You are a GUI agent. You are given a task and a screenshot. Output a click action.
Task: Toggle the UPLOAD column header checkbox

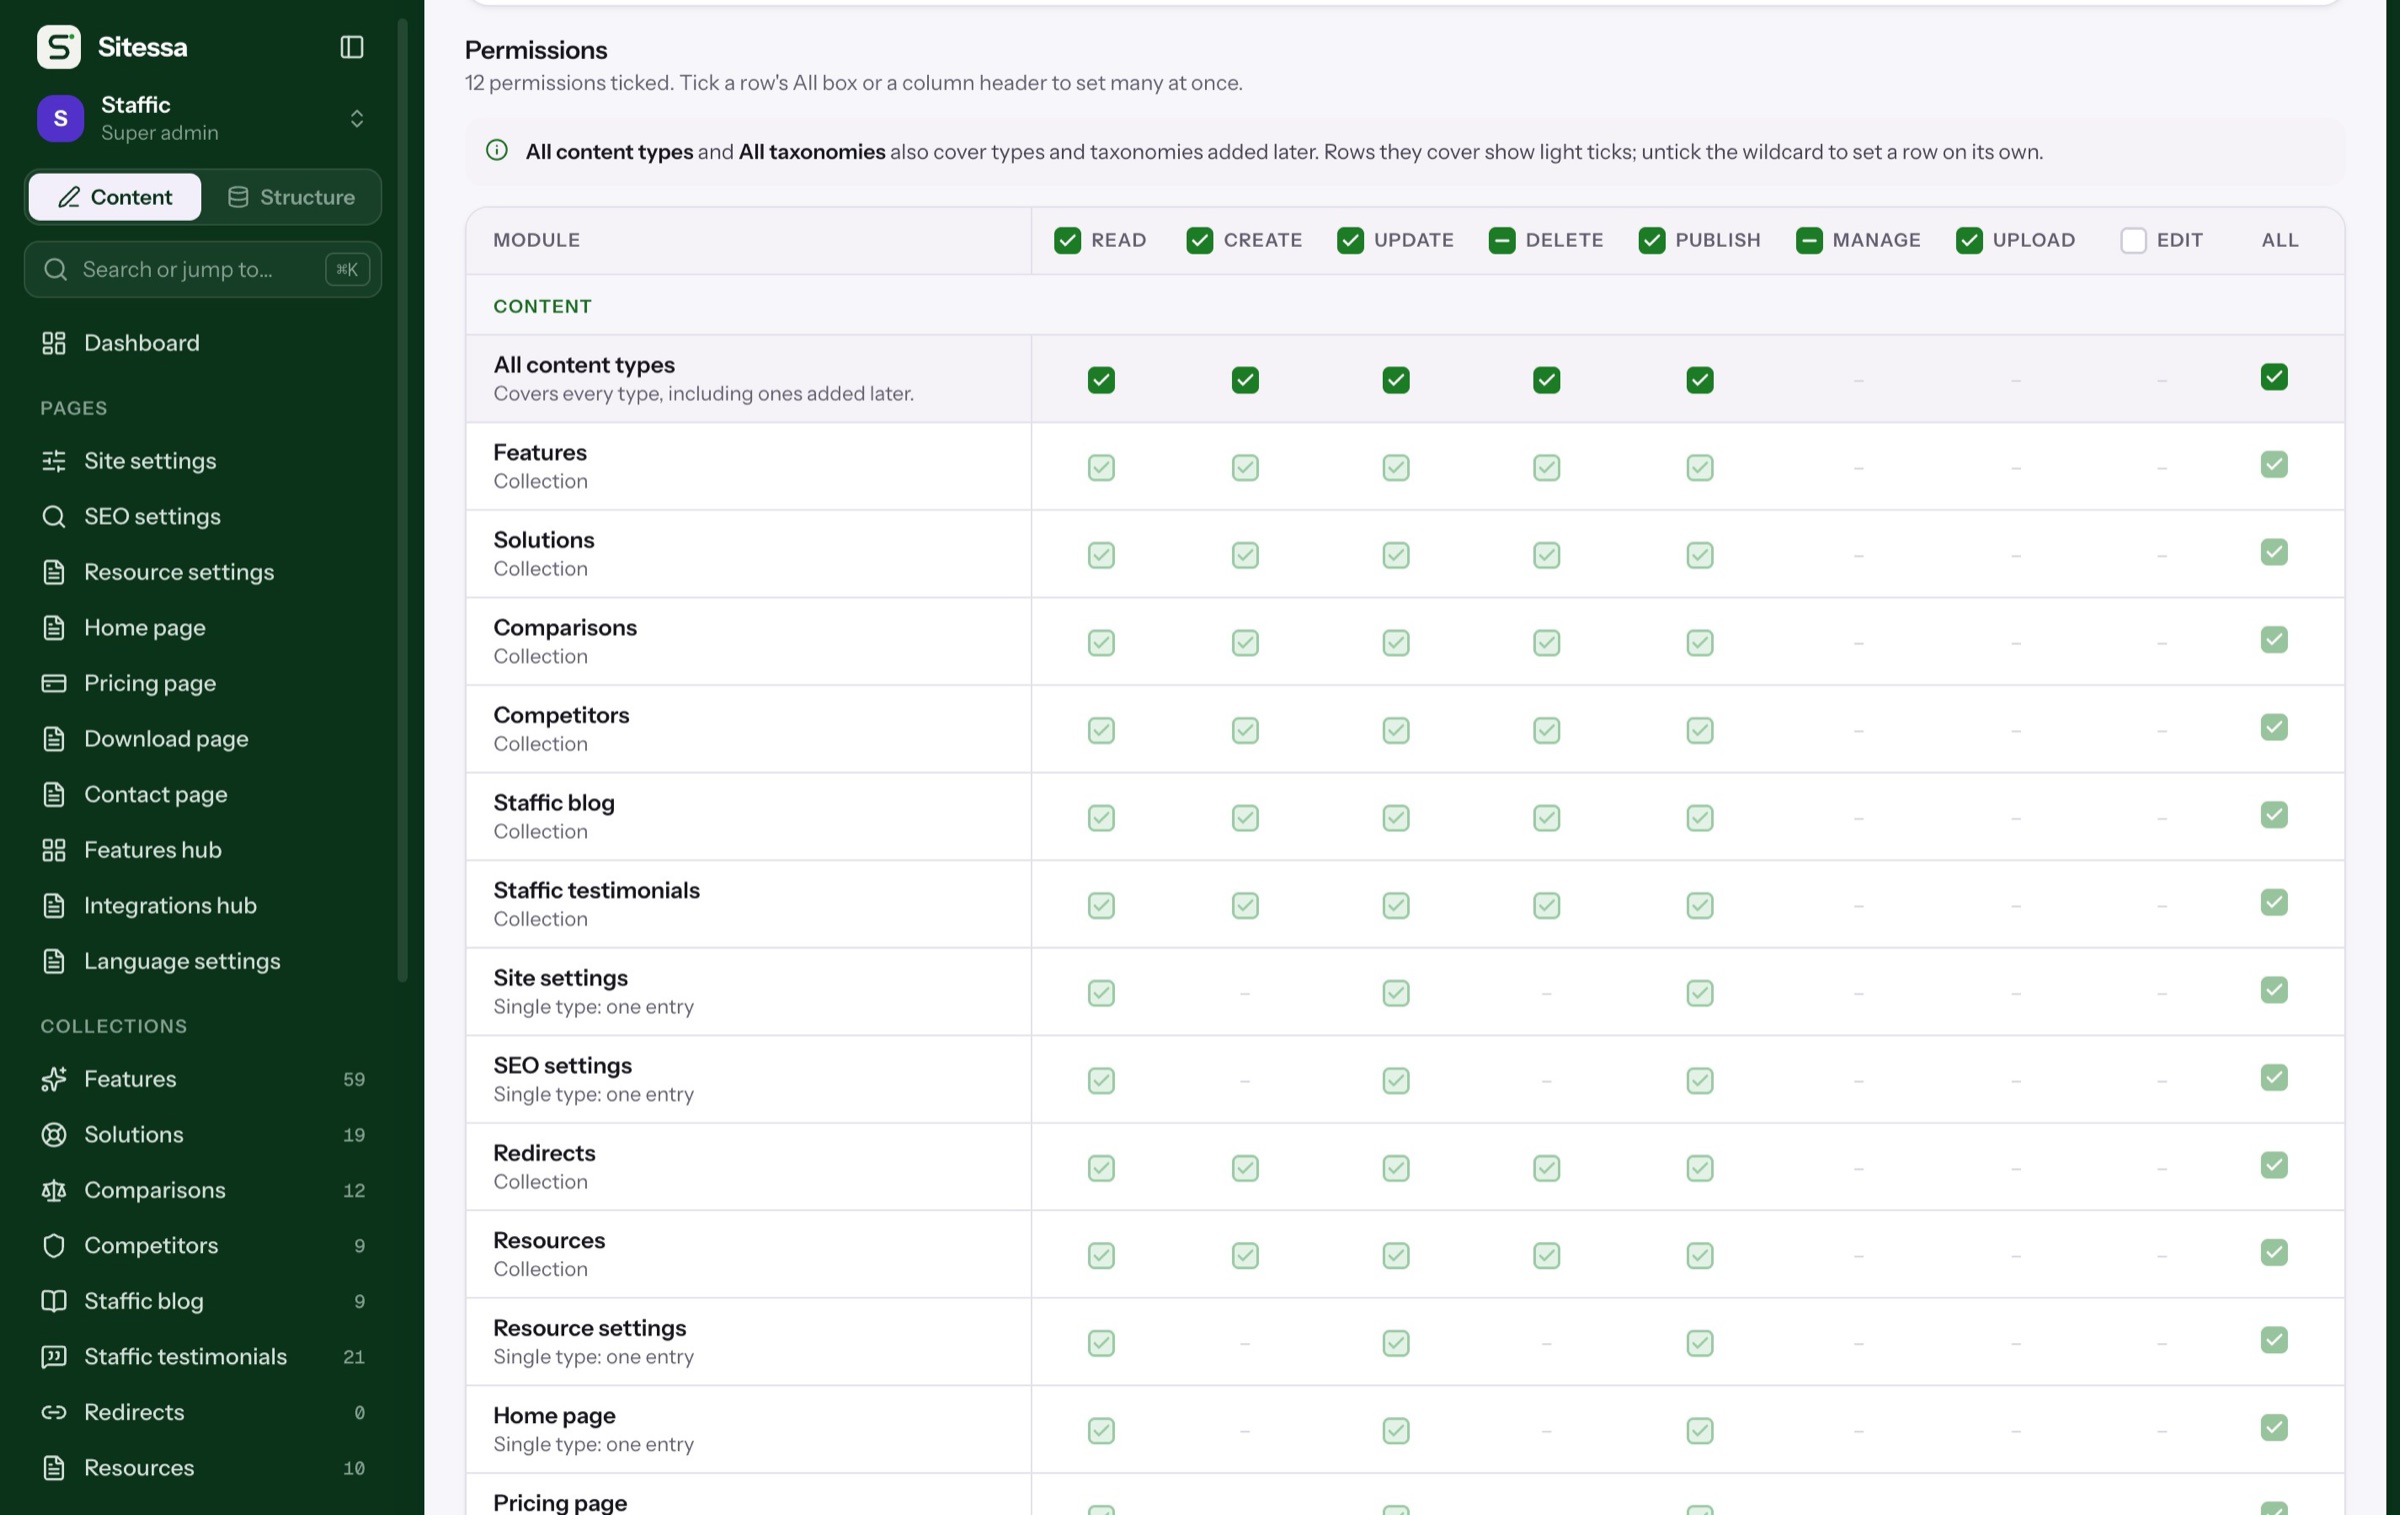pyautogui.click(x=1969, y=240)
